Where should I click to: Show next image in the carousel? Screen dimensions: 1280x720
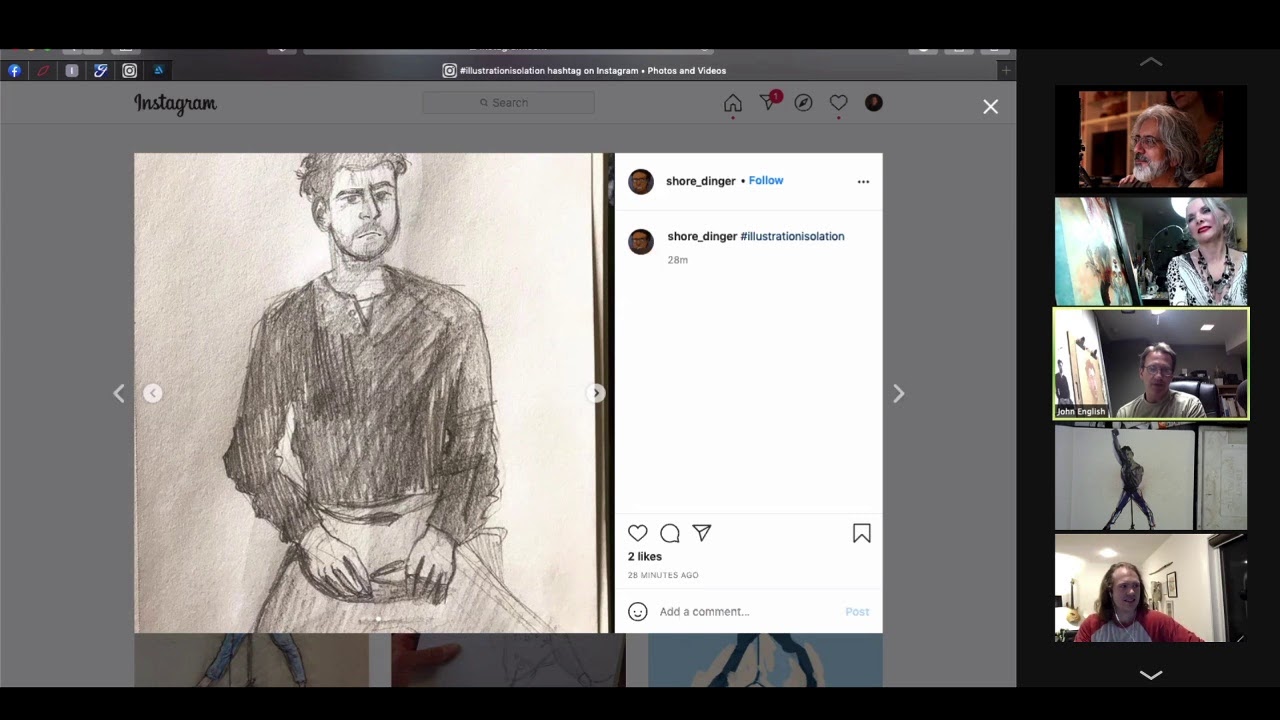point(596,393)
